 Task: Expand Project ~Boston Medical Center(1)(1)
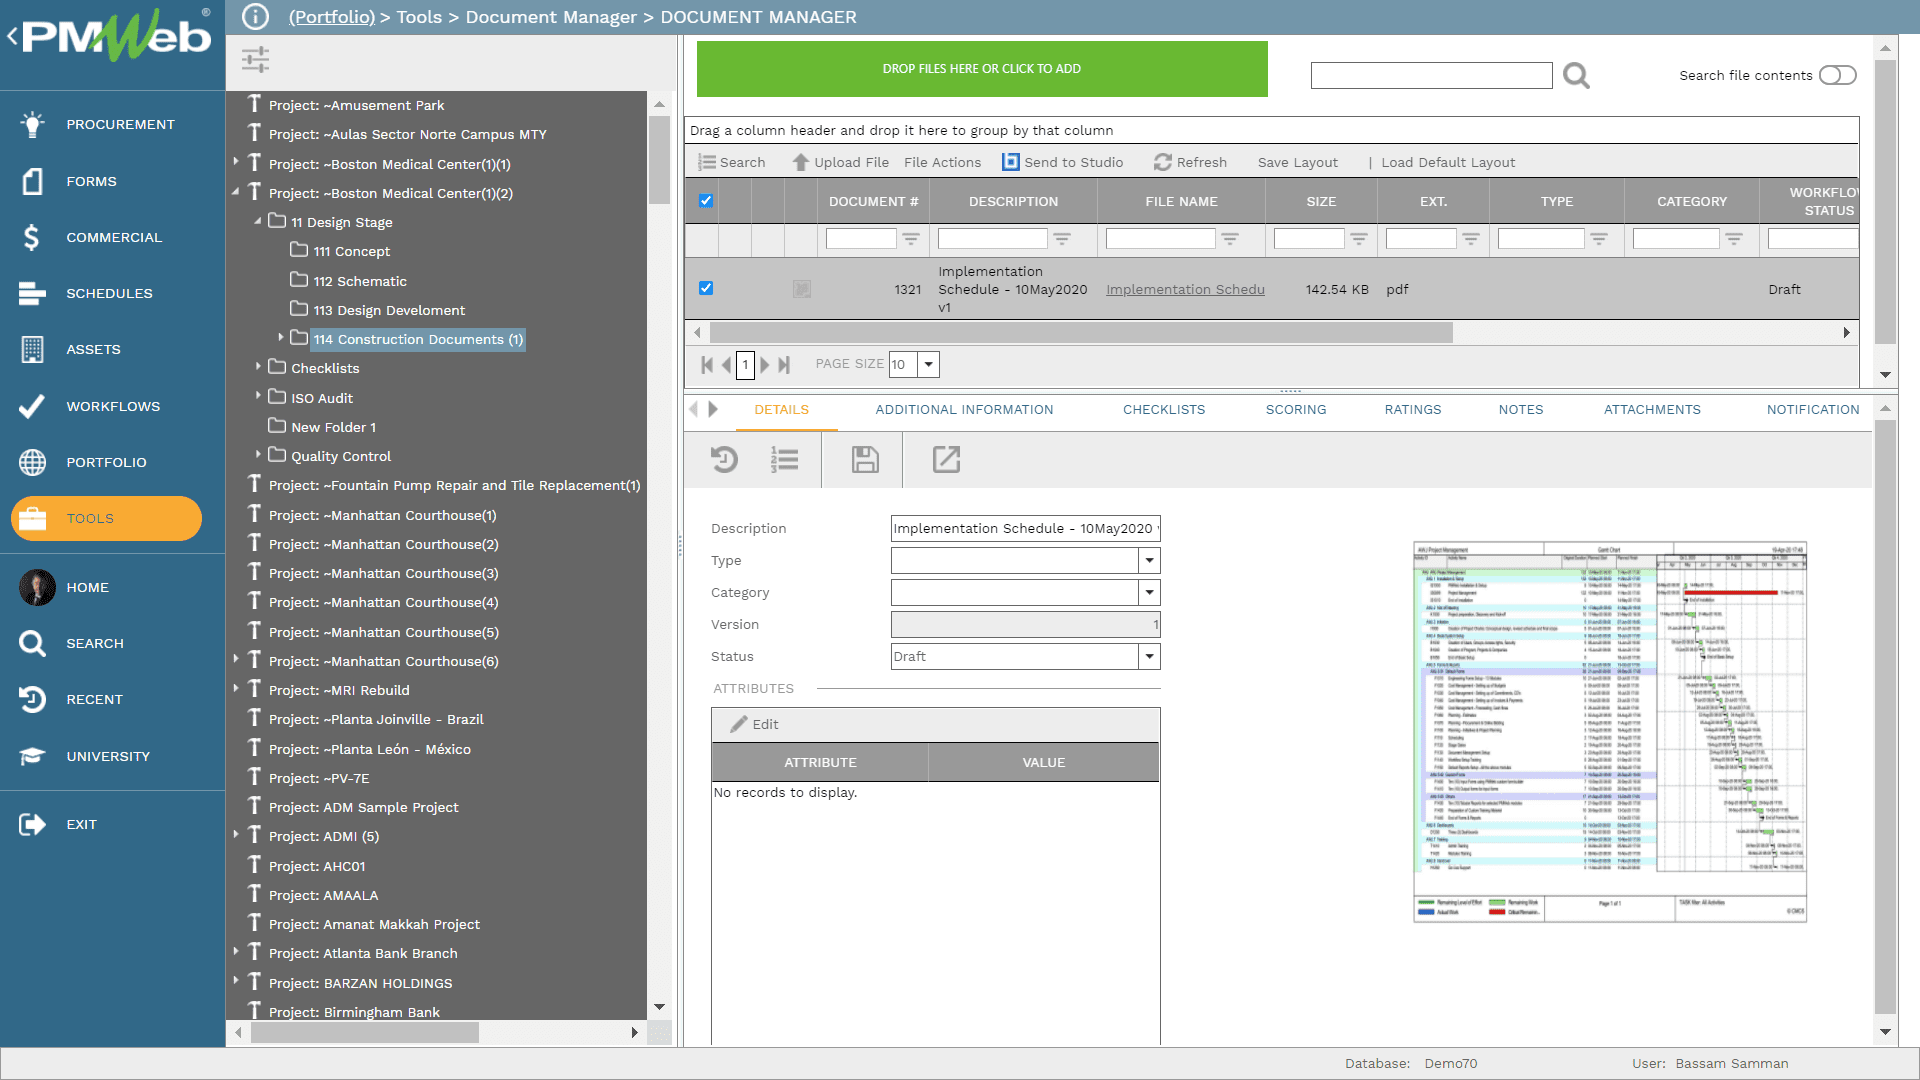coord(236,163)
